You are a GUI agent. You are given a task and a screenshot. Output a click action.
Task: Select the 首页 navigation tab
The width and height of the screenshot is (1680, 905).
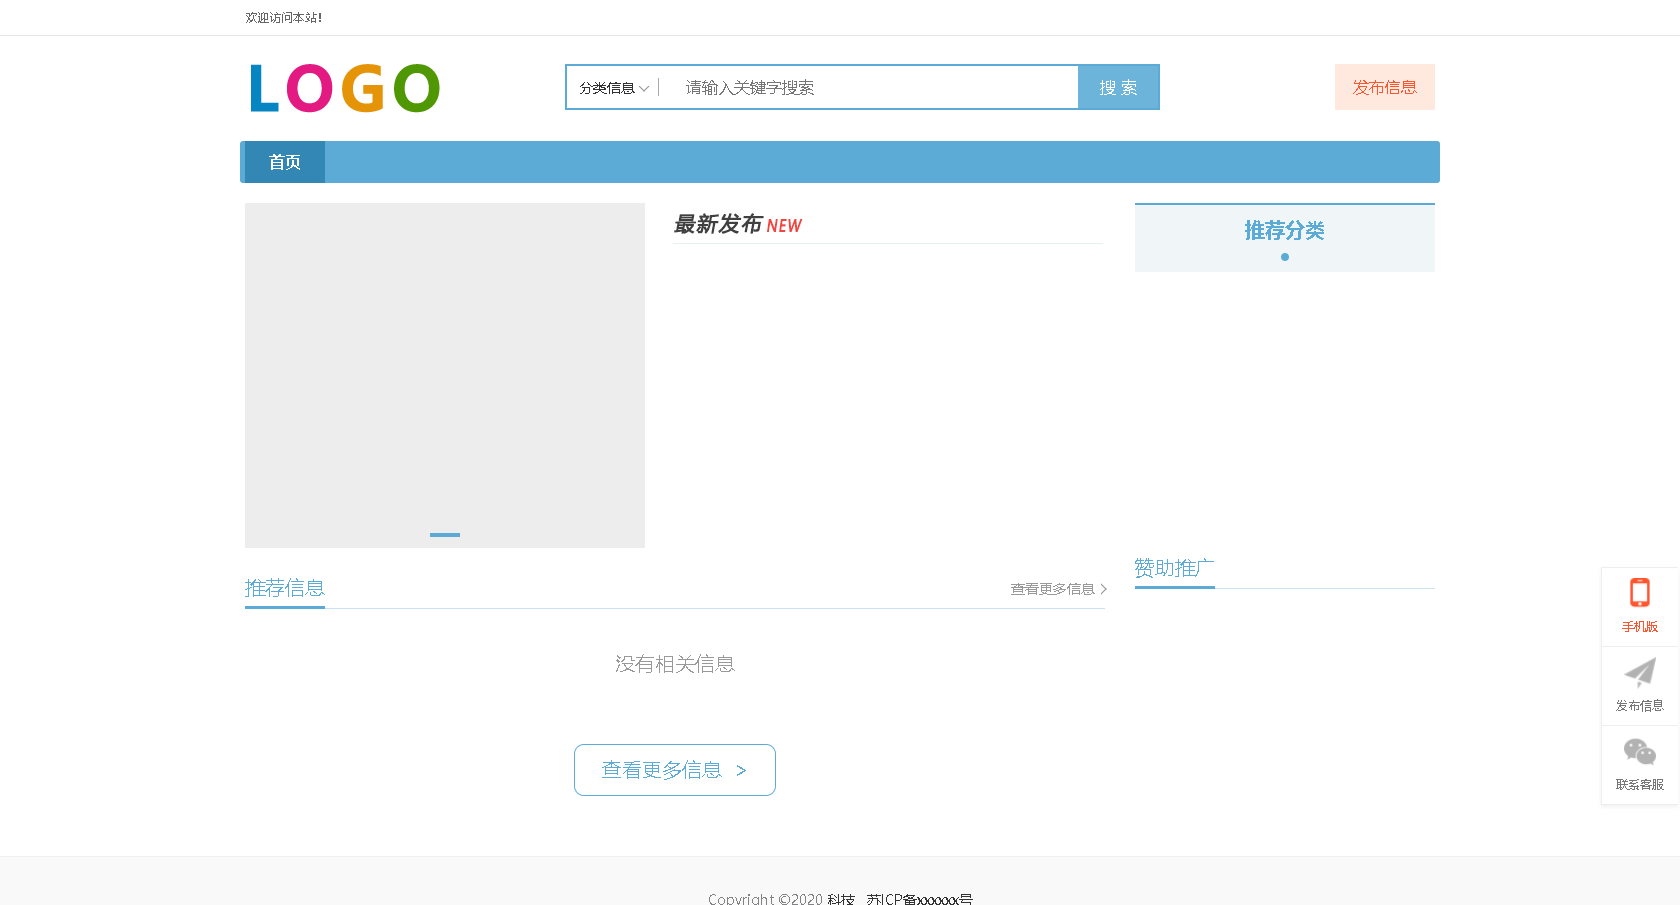click(285, 162)
